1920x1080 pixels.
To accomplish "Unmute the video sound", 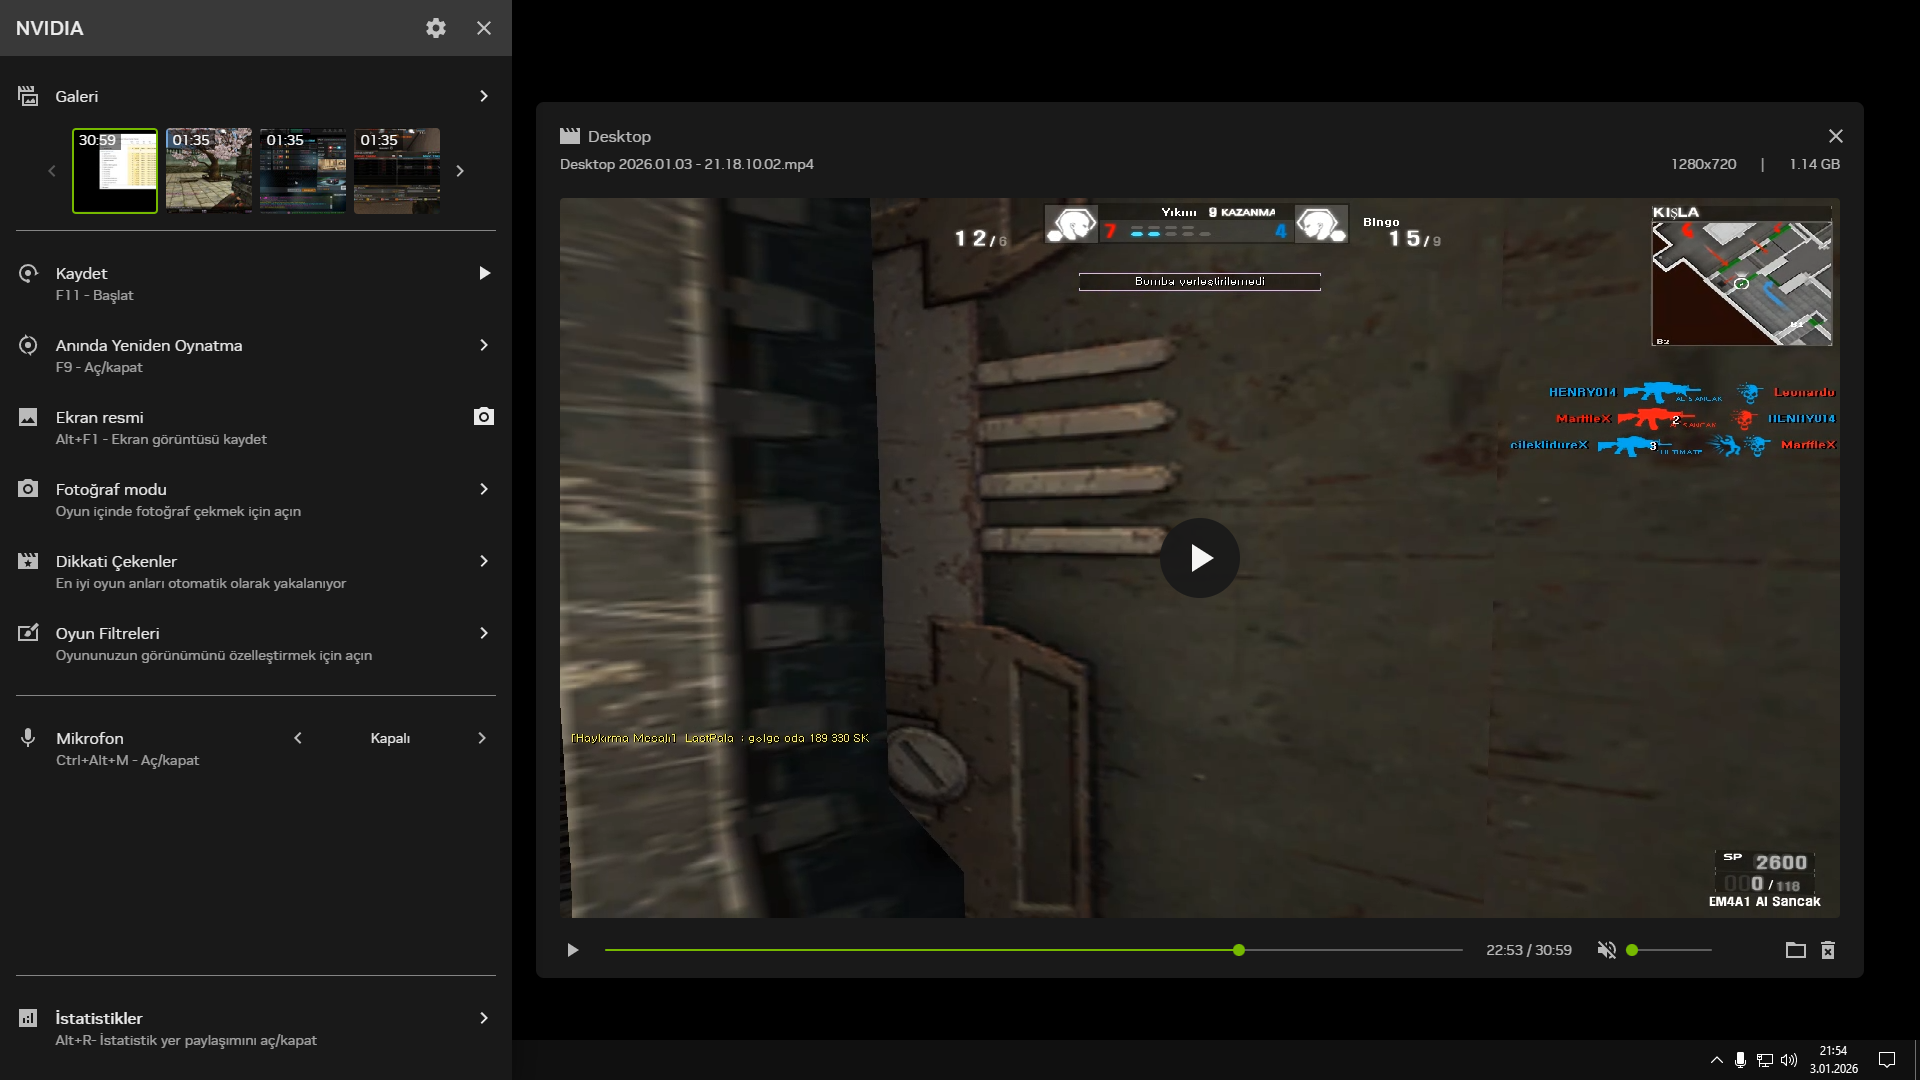I will point(1607,950).
